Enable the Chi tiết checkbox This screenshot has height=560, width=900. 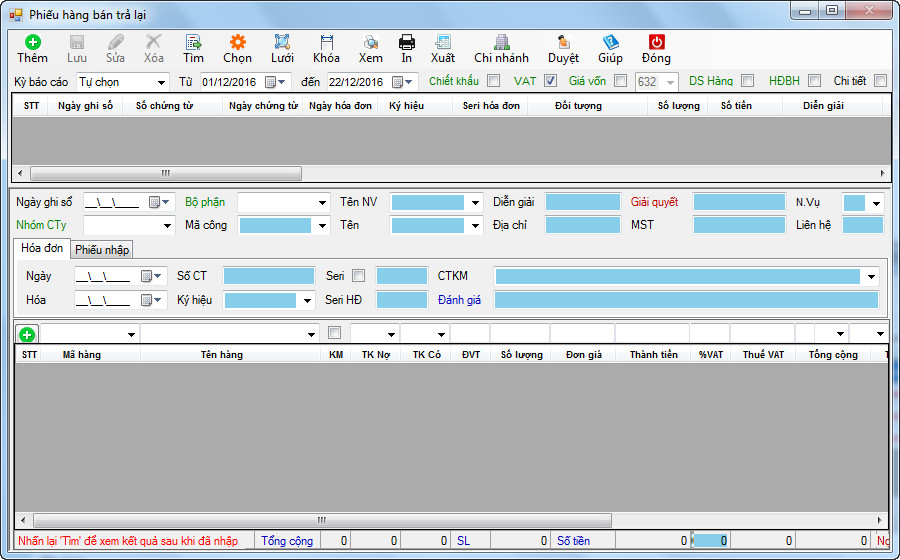(x=880, y=81)
